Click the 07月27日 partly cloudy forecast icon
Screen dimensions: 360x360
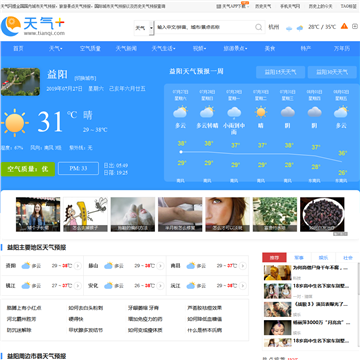[x=181, y=112]
